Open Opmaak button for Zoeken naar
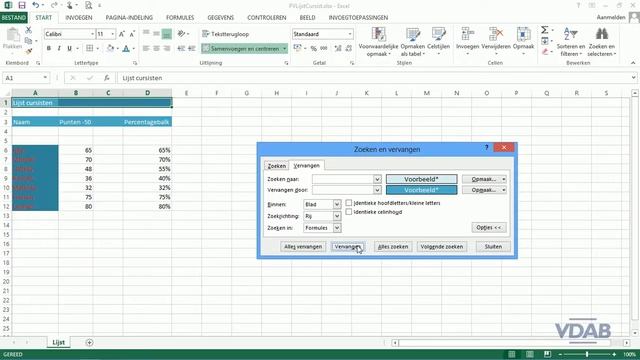This screenshot has height=360, width=640. 484,179
